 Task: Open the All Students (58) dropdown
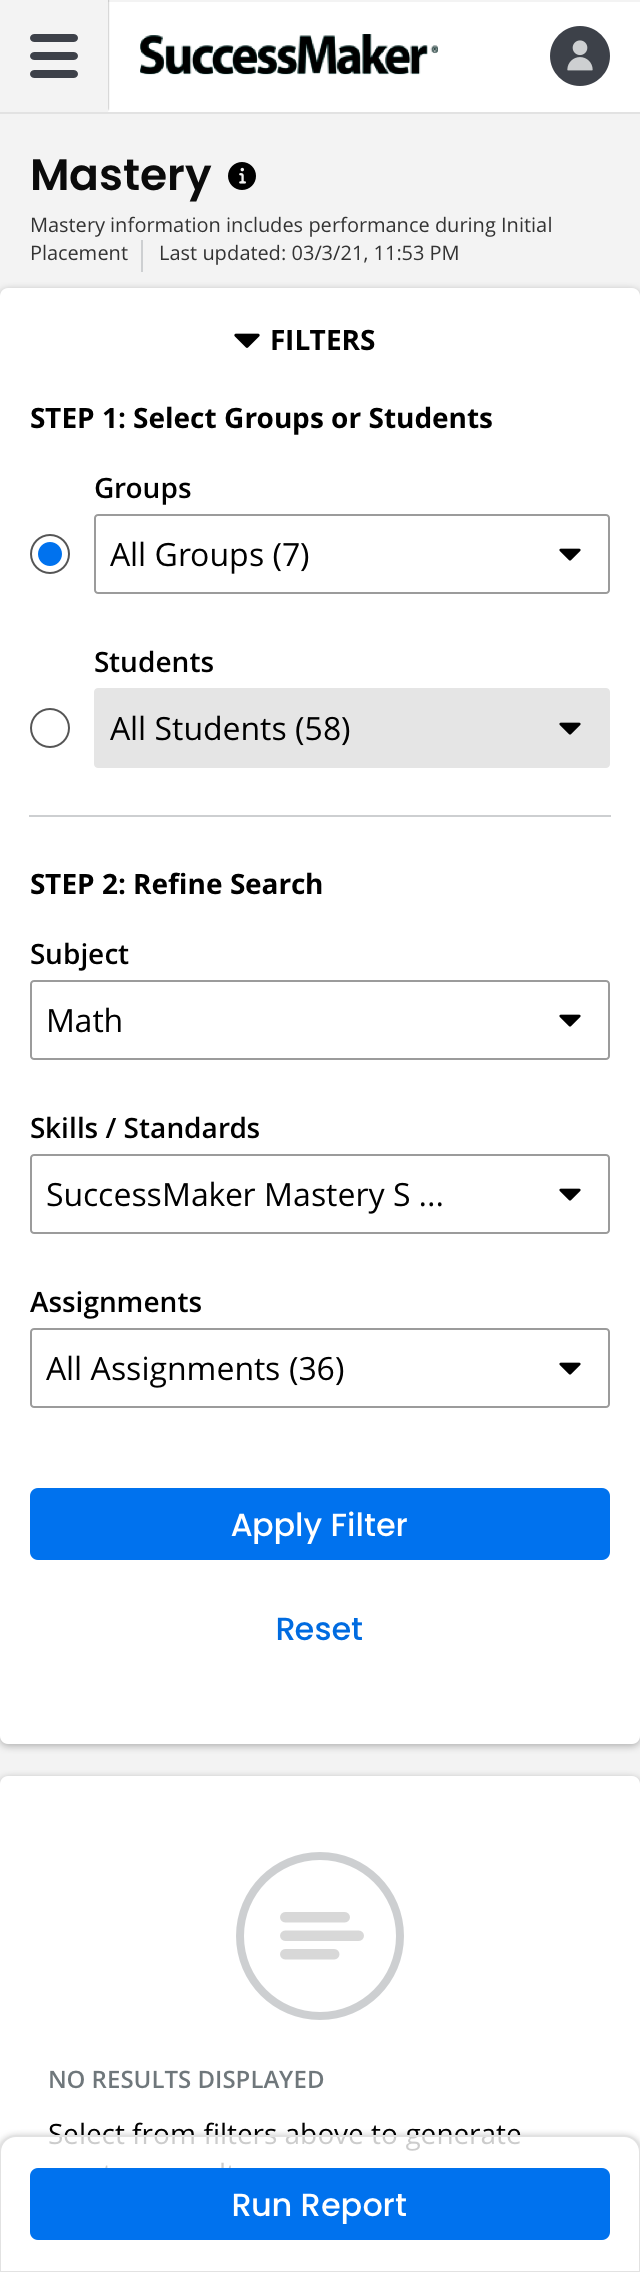pyautogui.click(x=352, y=728)
